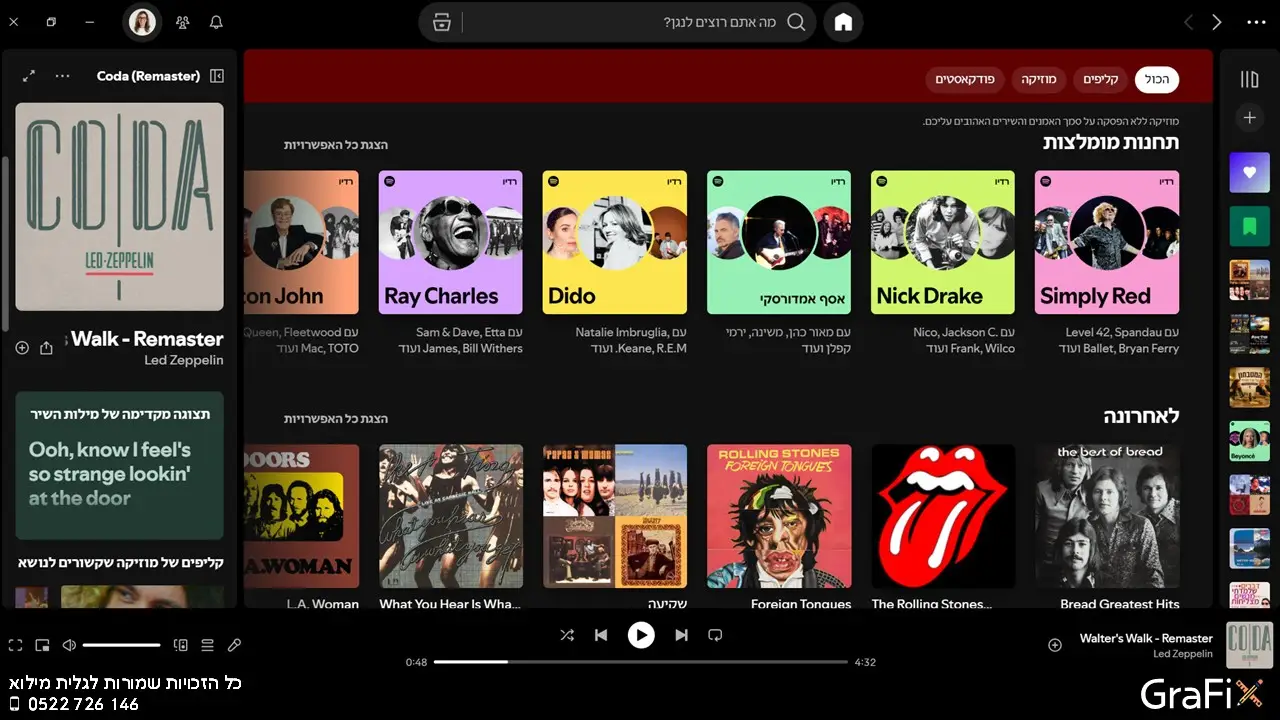Open the Friend Activity icon
Screen dimensions: 1280x720
(x=182, y=22)
